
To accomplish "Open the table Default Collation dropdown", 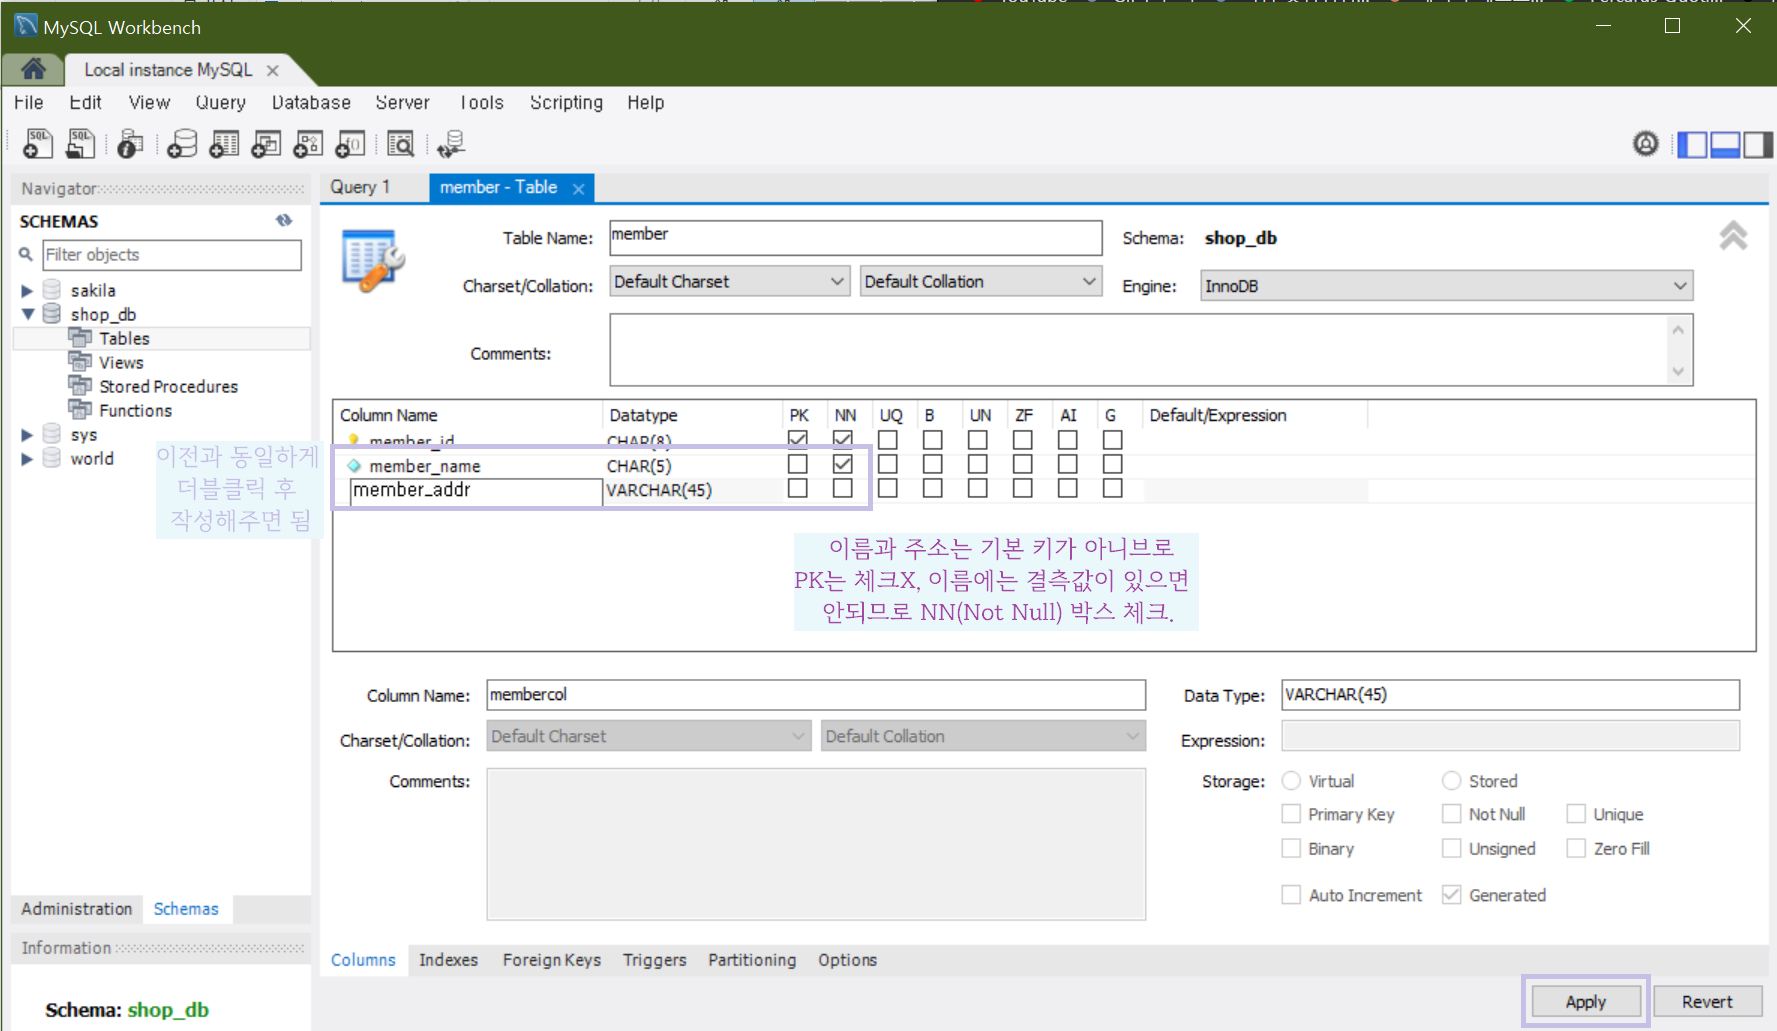I will point(980,282).
